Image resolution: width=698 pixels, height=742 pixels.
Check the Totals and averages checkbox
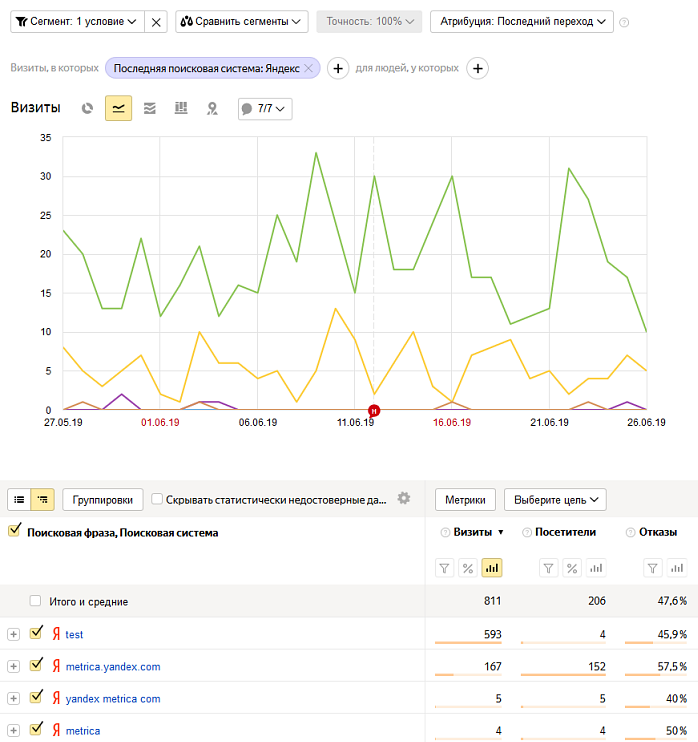35,601
